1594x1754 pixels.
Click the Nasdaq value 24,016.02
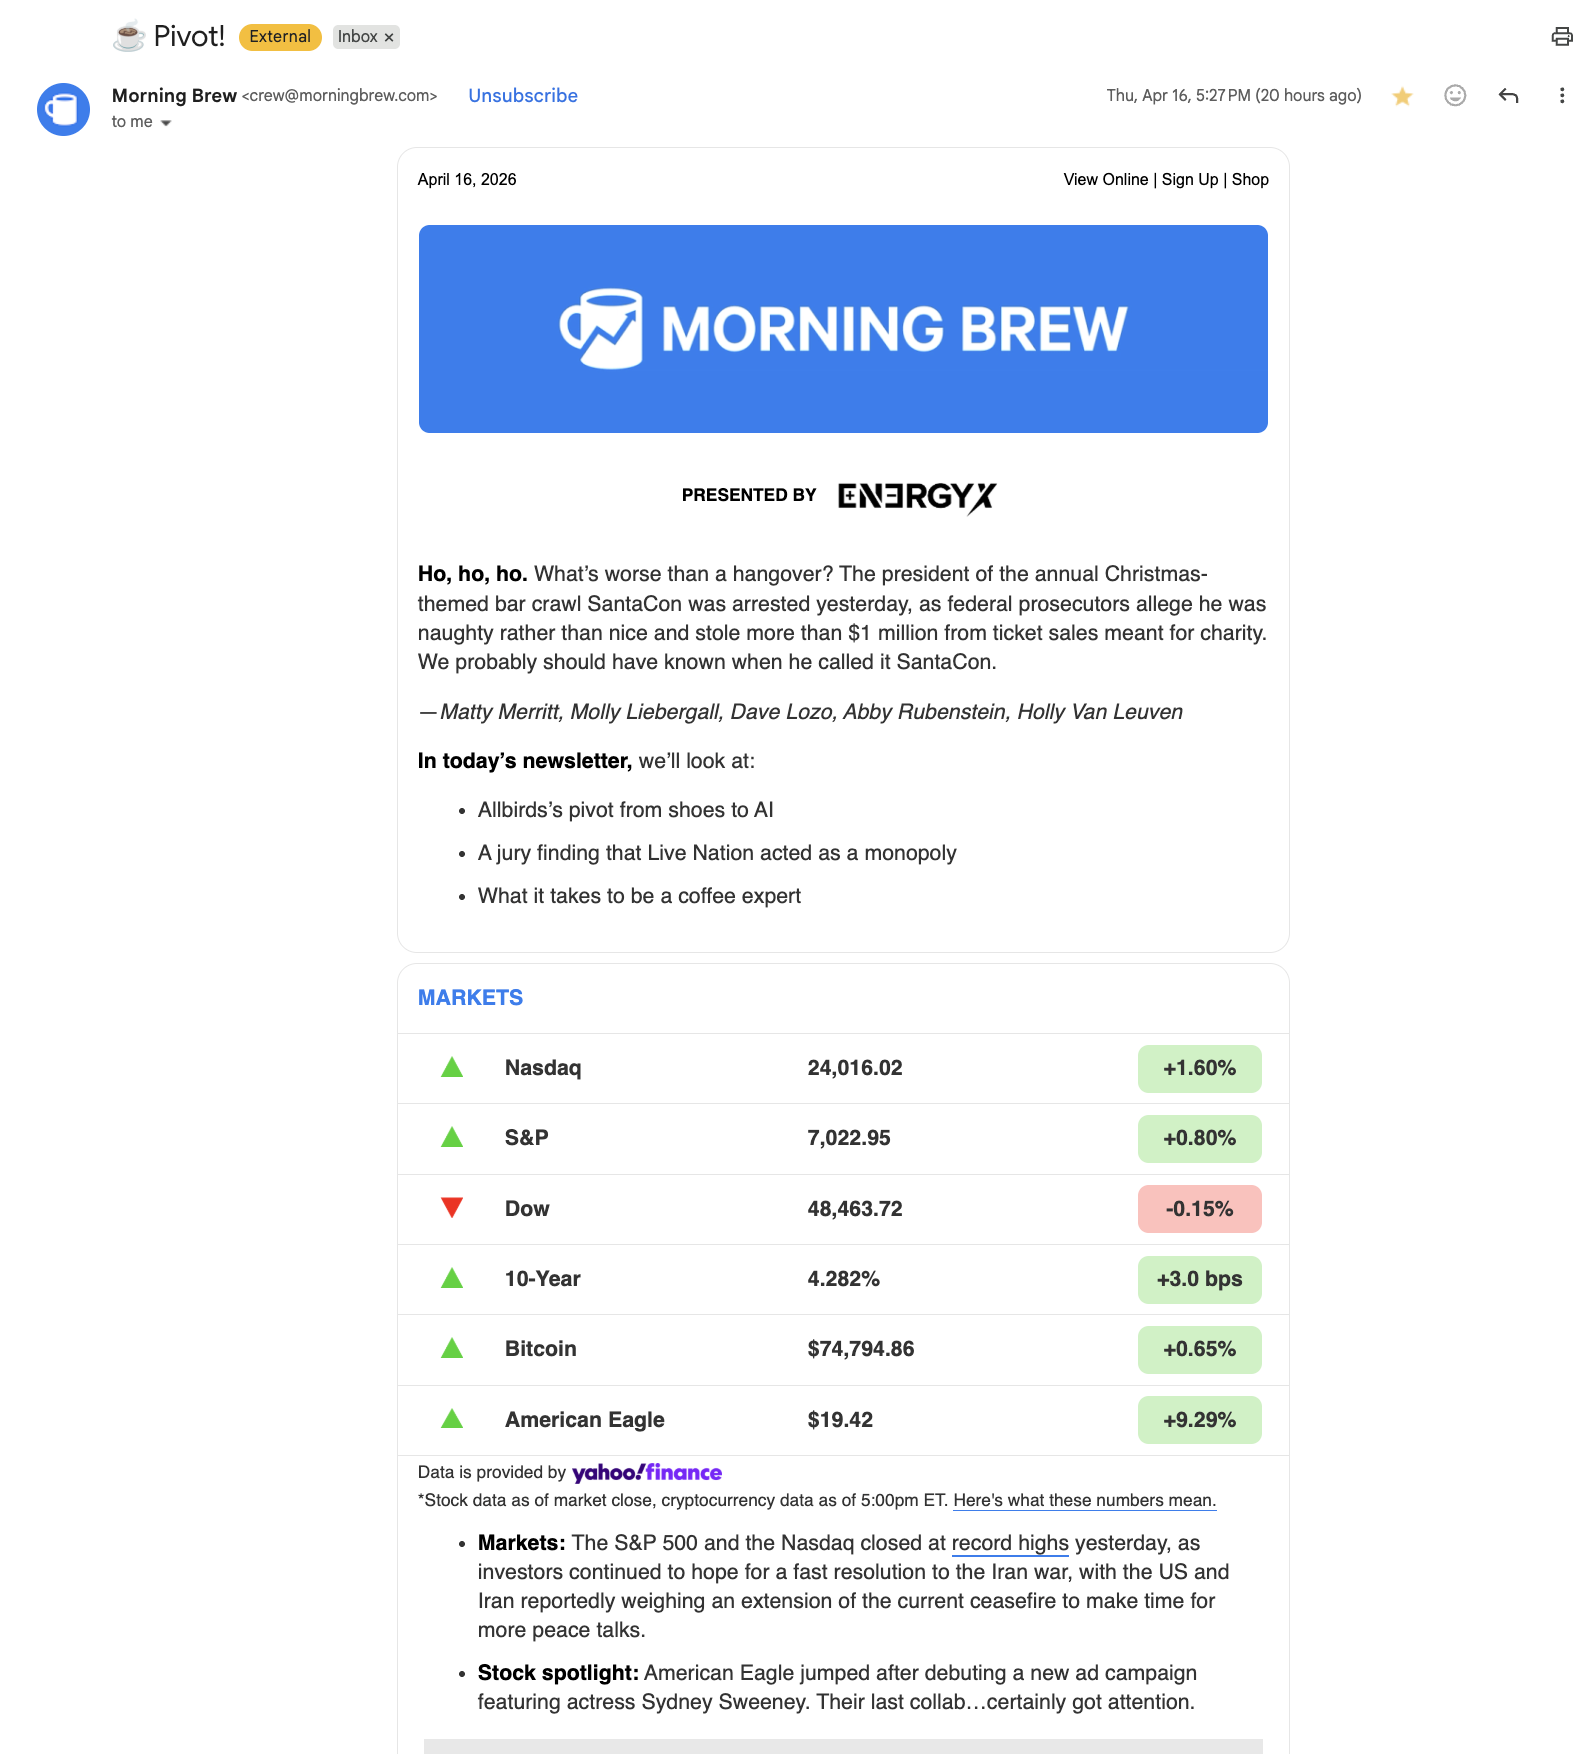point(855,1068)
